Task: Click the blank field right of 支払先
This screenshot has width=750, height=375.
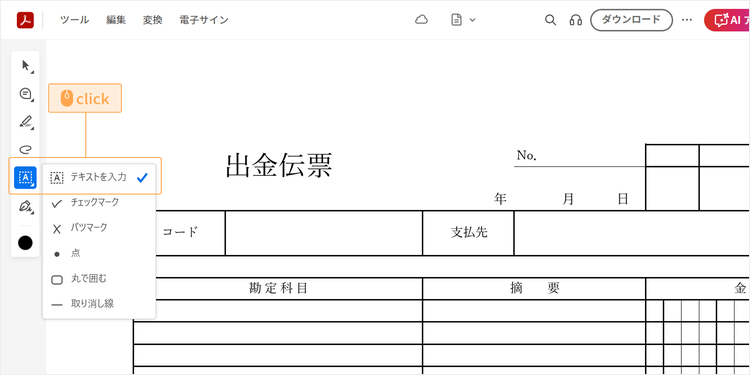Action: tap(632, 233)
